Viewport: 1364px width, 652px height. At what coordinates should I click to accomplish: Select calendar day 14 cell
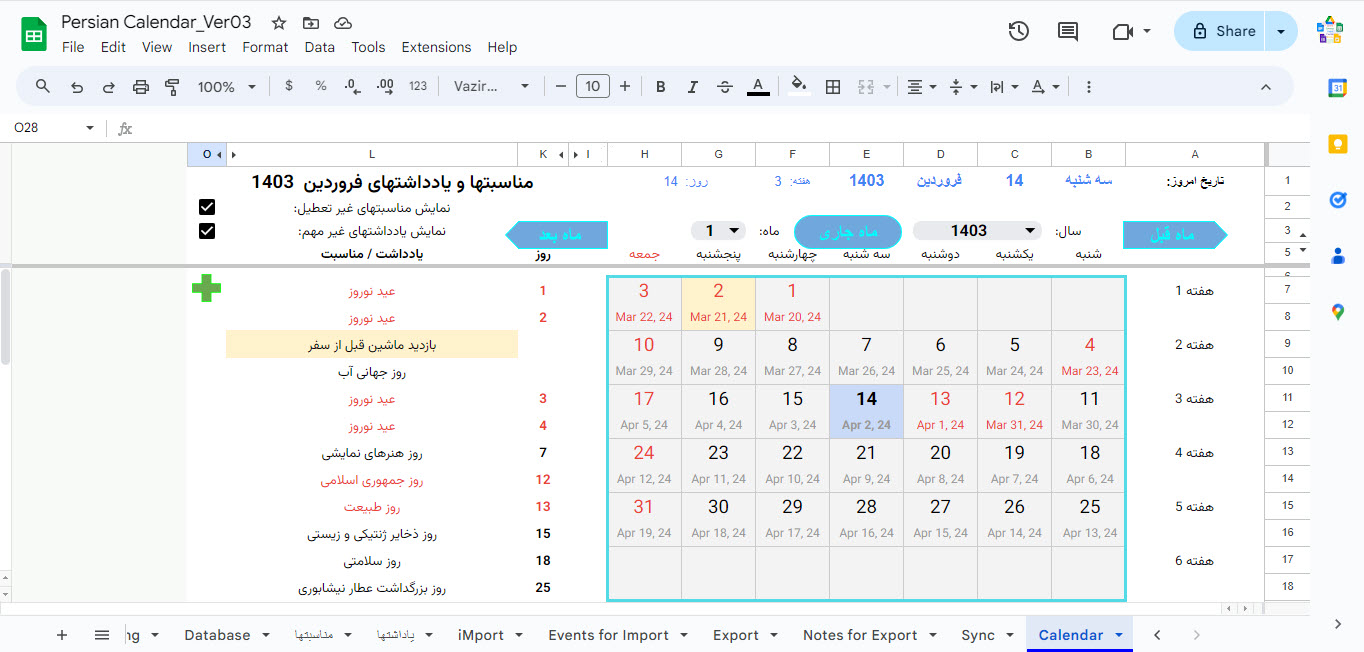[x=866, y=411]
